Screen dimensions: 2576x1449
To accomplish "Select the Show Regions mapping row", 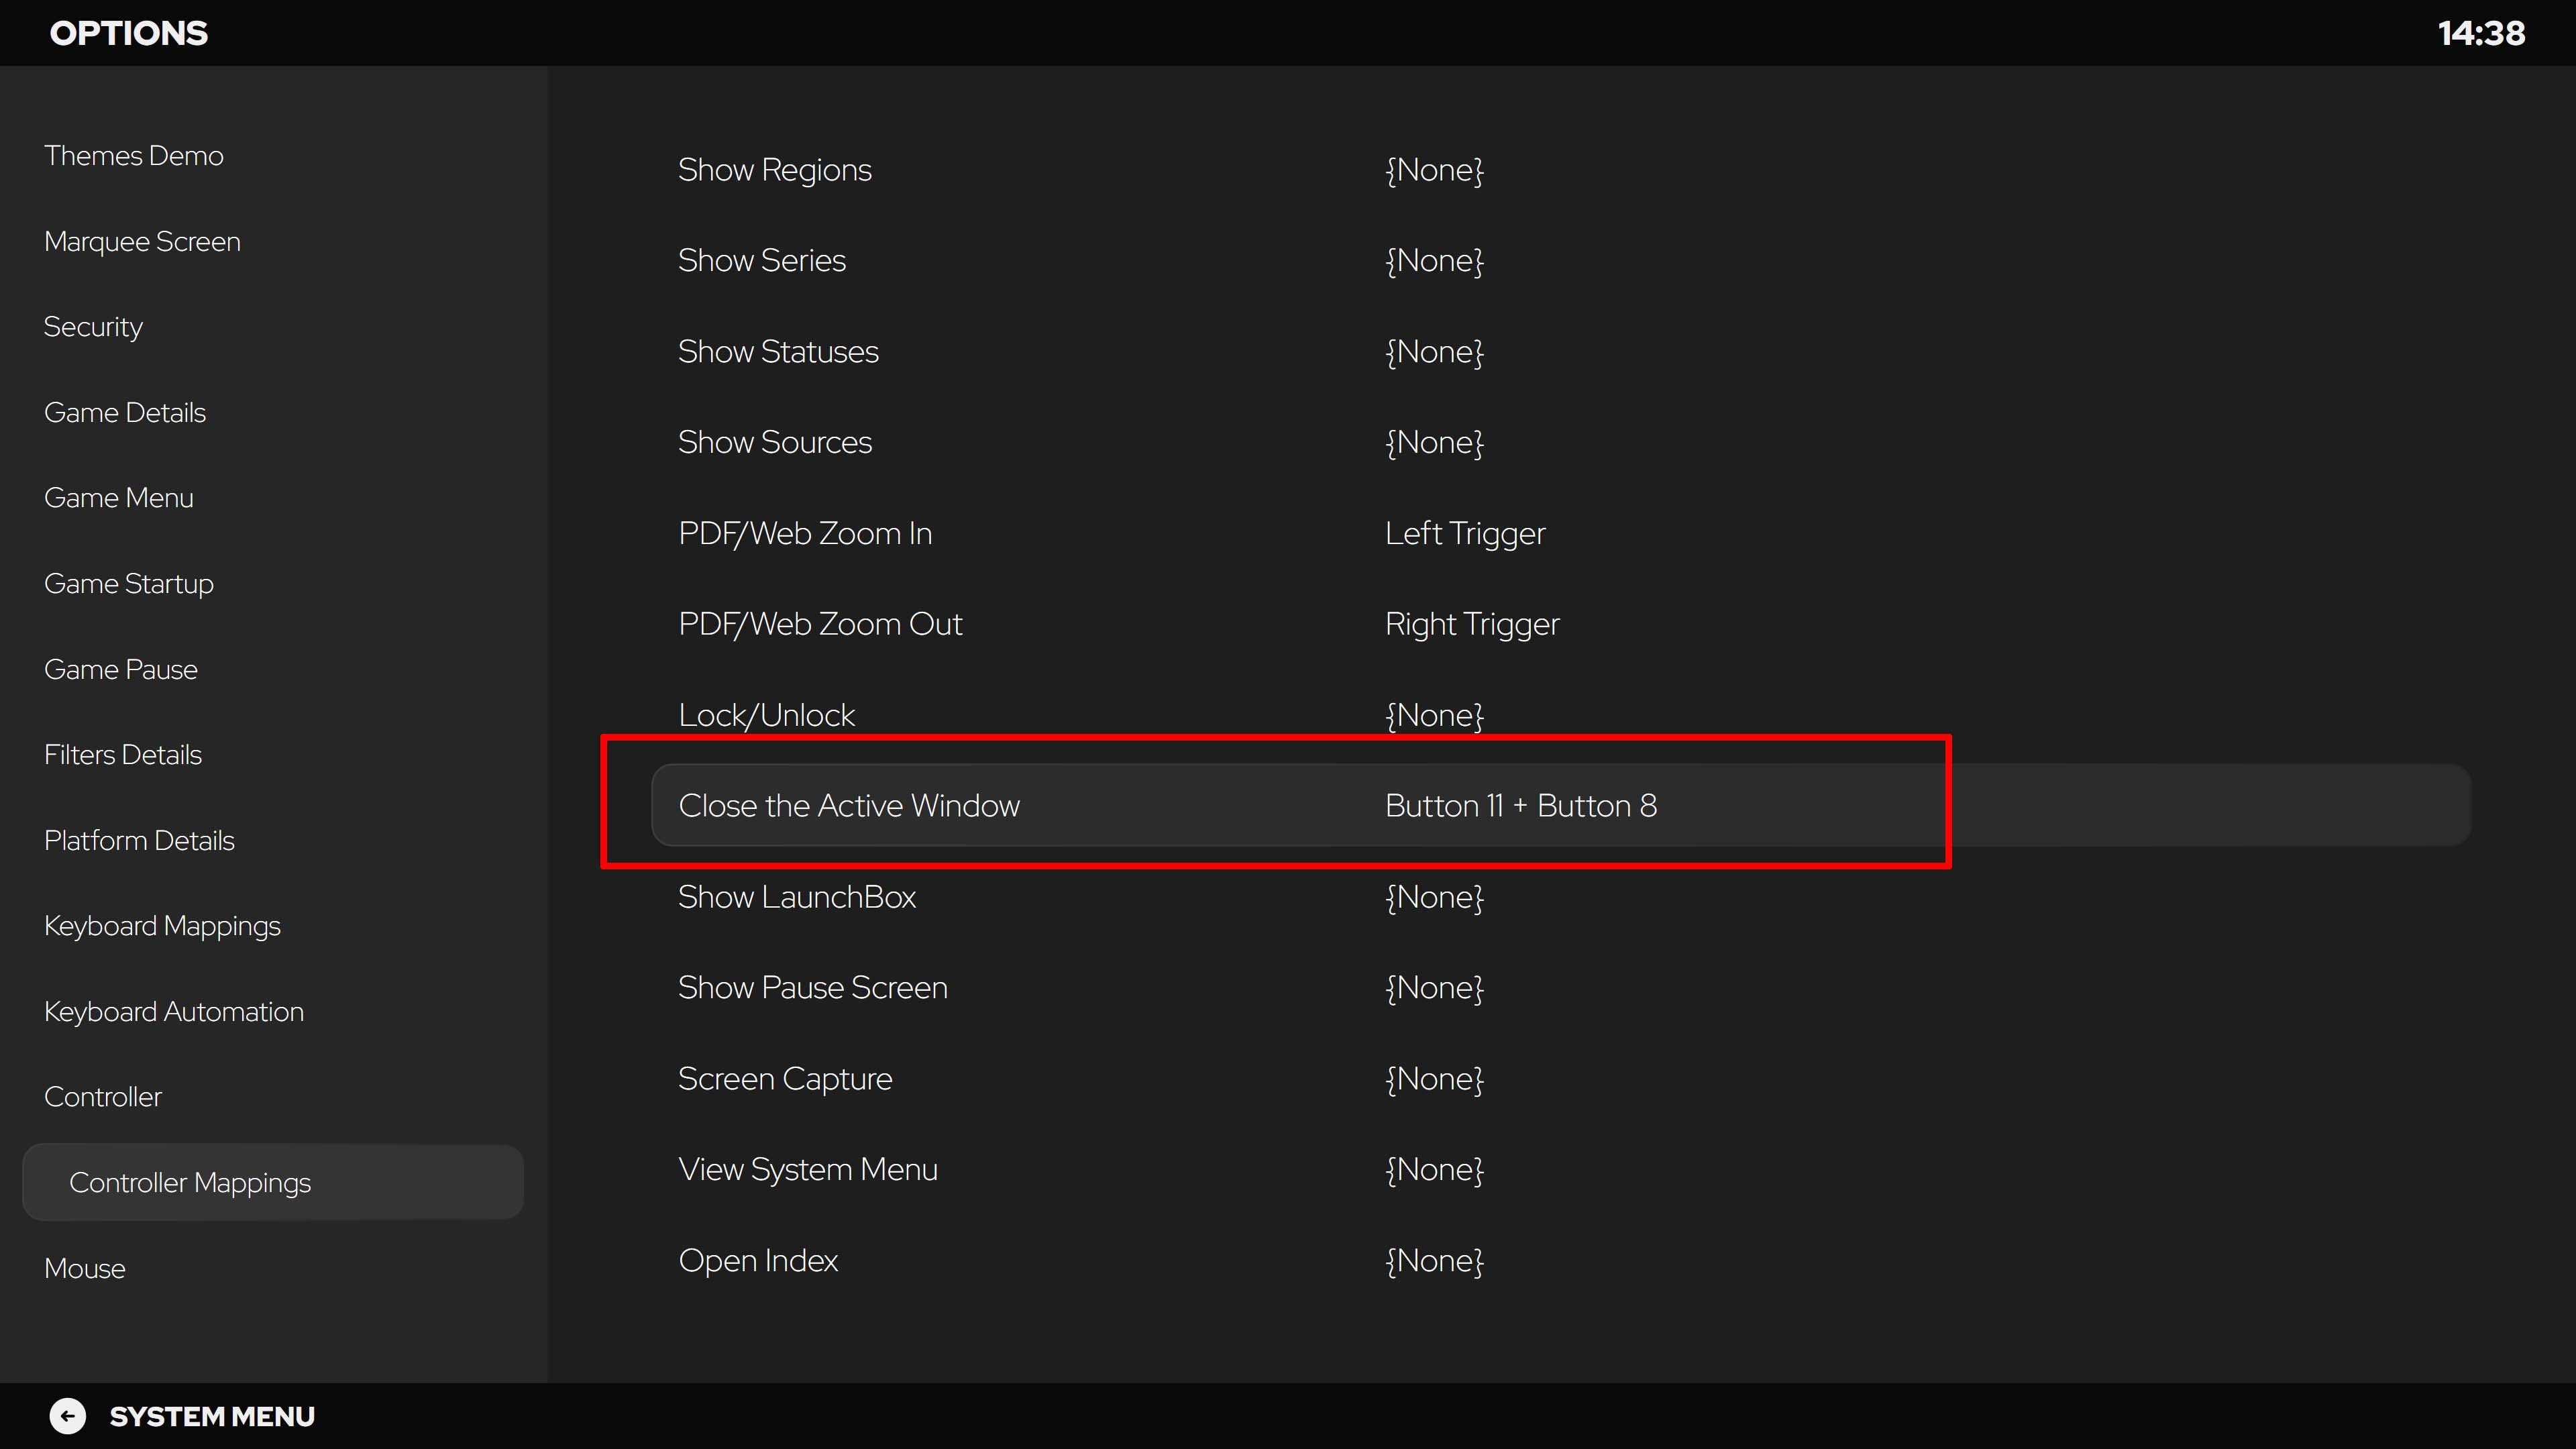I will coord(1561,170).
